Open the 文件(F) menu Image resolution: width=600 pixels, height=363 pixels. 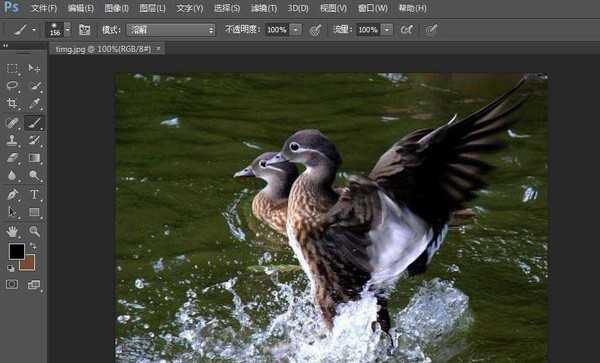(x=44, y=8)
